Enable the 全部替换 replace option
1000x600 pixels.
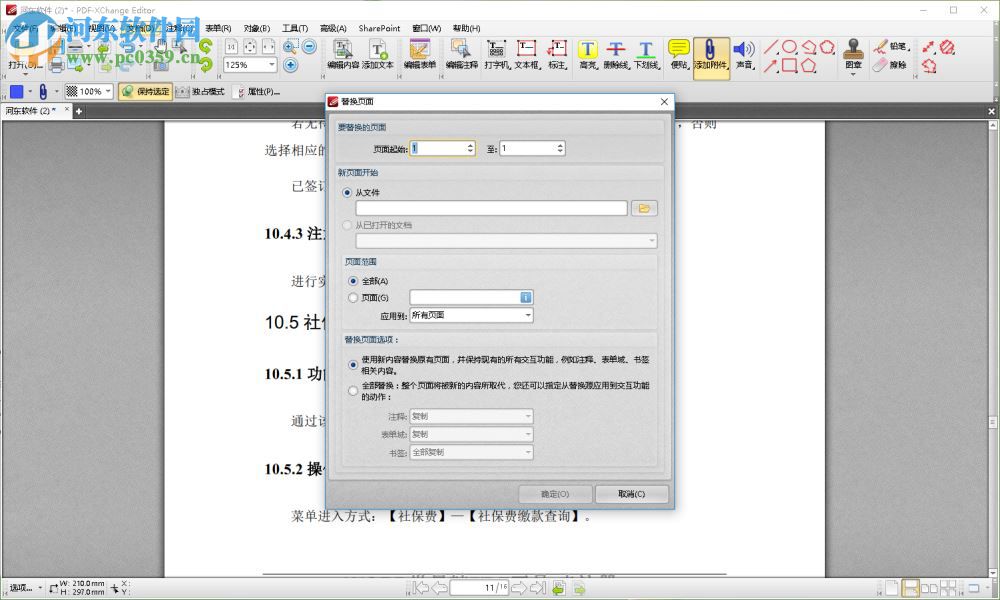(353, 390)
